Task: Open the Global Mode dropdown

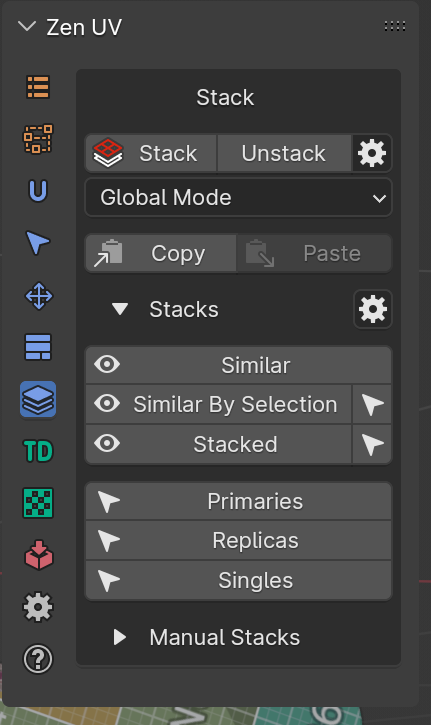Action: coord(239,197)
